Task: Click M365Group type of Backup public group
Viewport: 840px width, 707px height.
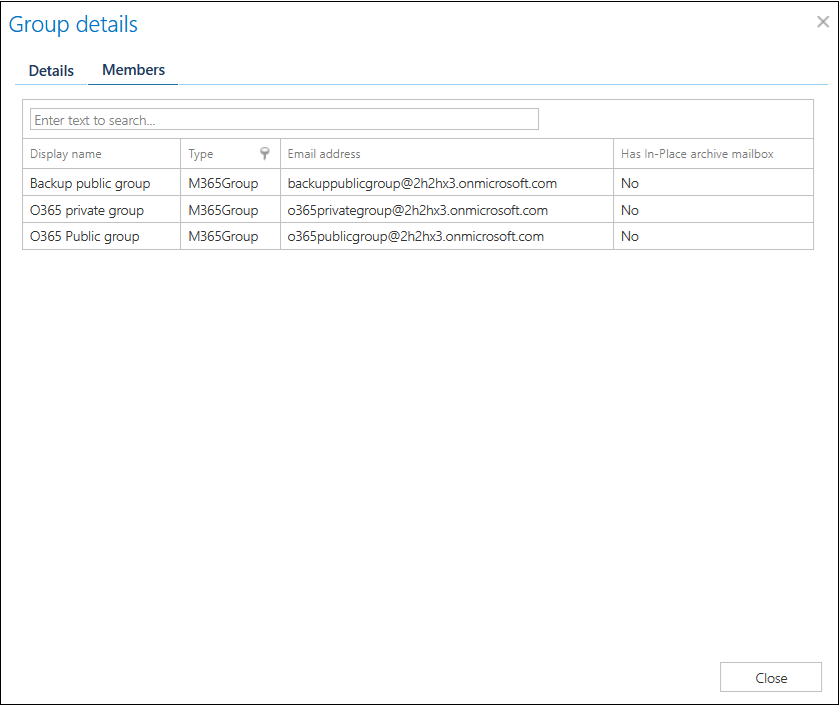Action: pyautogui.click(x=223, y=184)
